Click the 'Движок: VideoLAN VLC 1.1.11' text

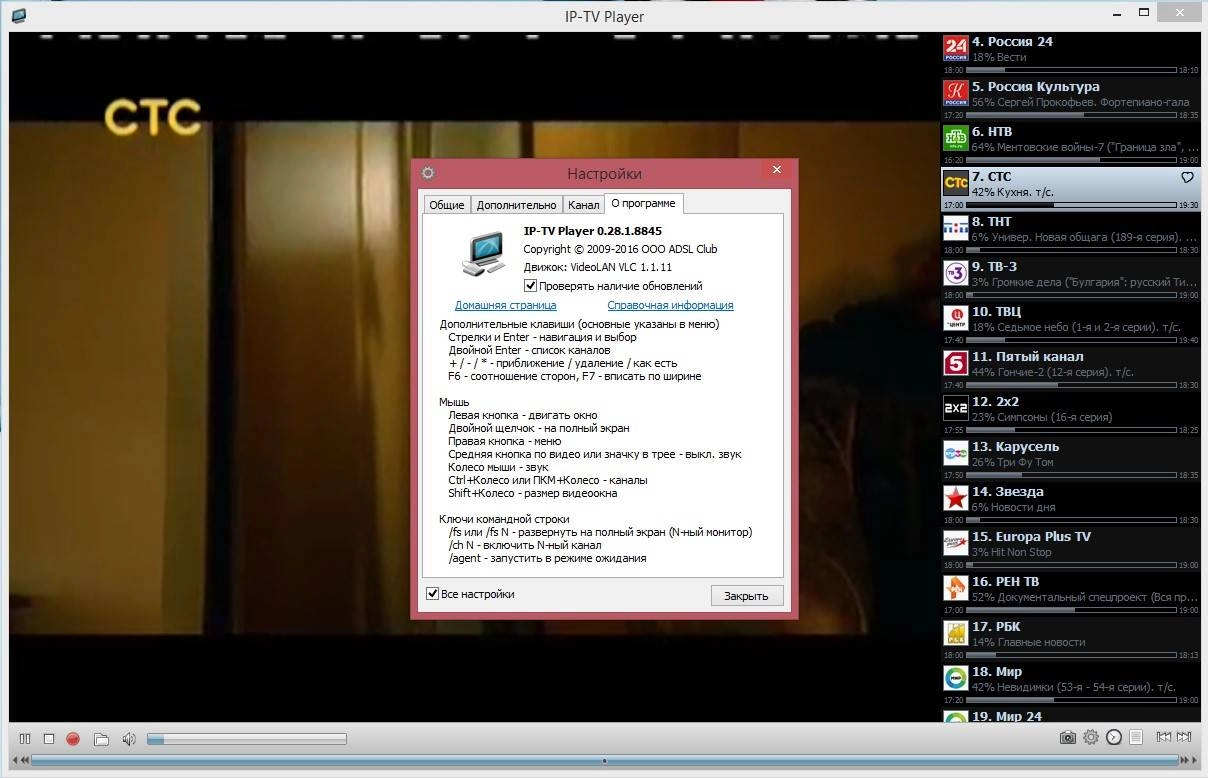(598, 267)
